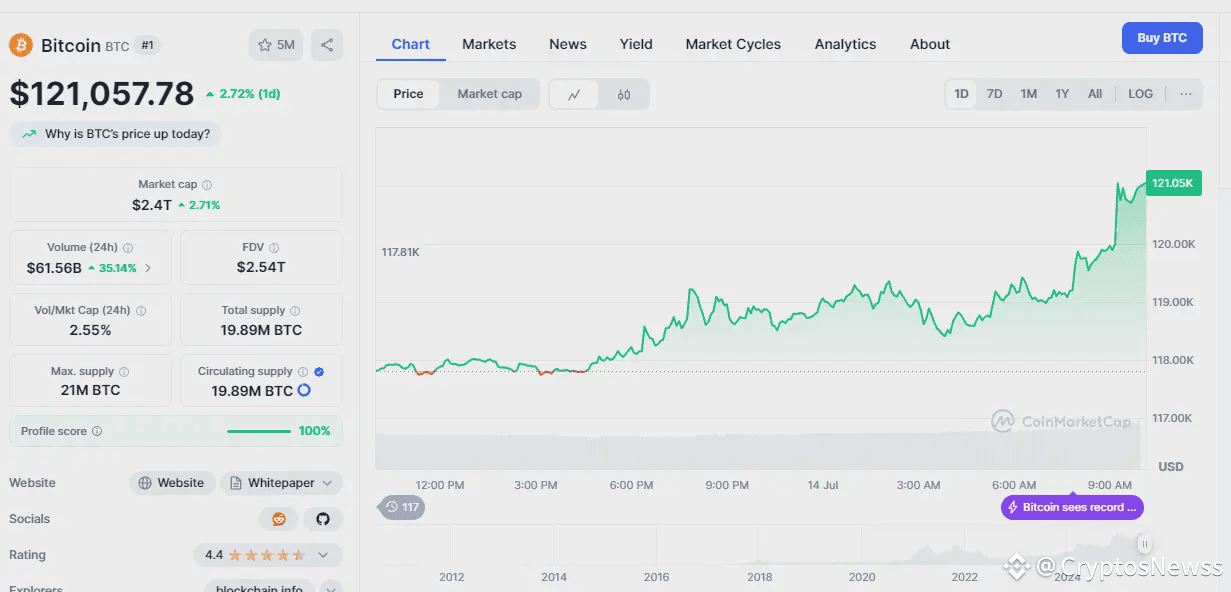
Task: Click the Total supply info icon
Action: click(295, 311)
